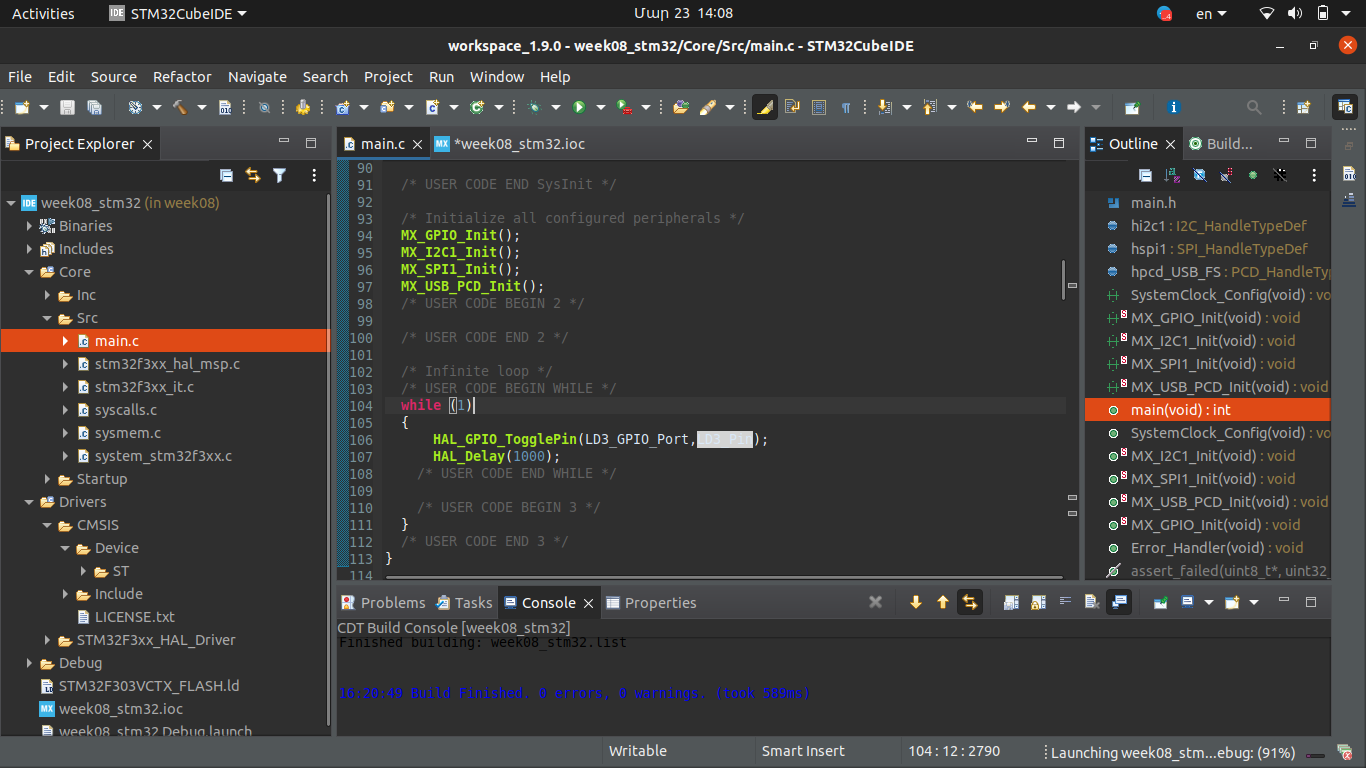Switch to the week08_stm32.ioc editor tab
This screenshot has height=768, width=1366.
point(518,144)
